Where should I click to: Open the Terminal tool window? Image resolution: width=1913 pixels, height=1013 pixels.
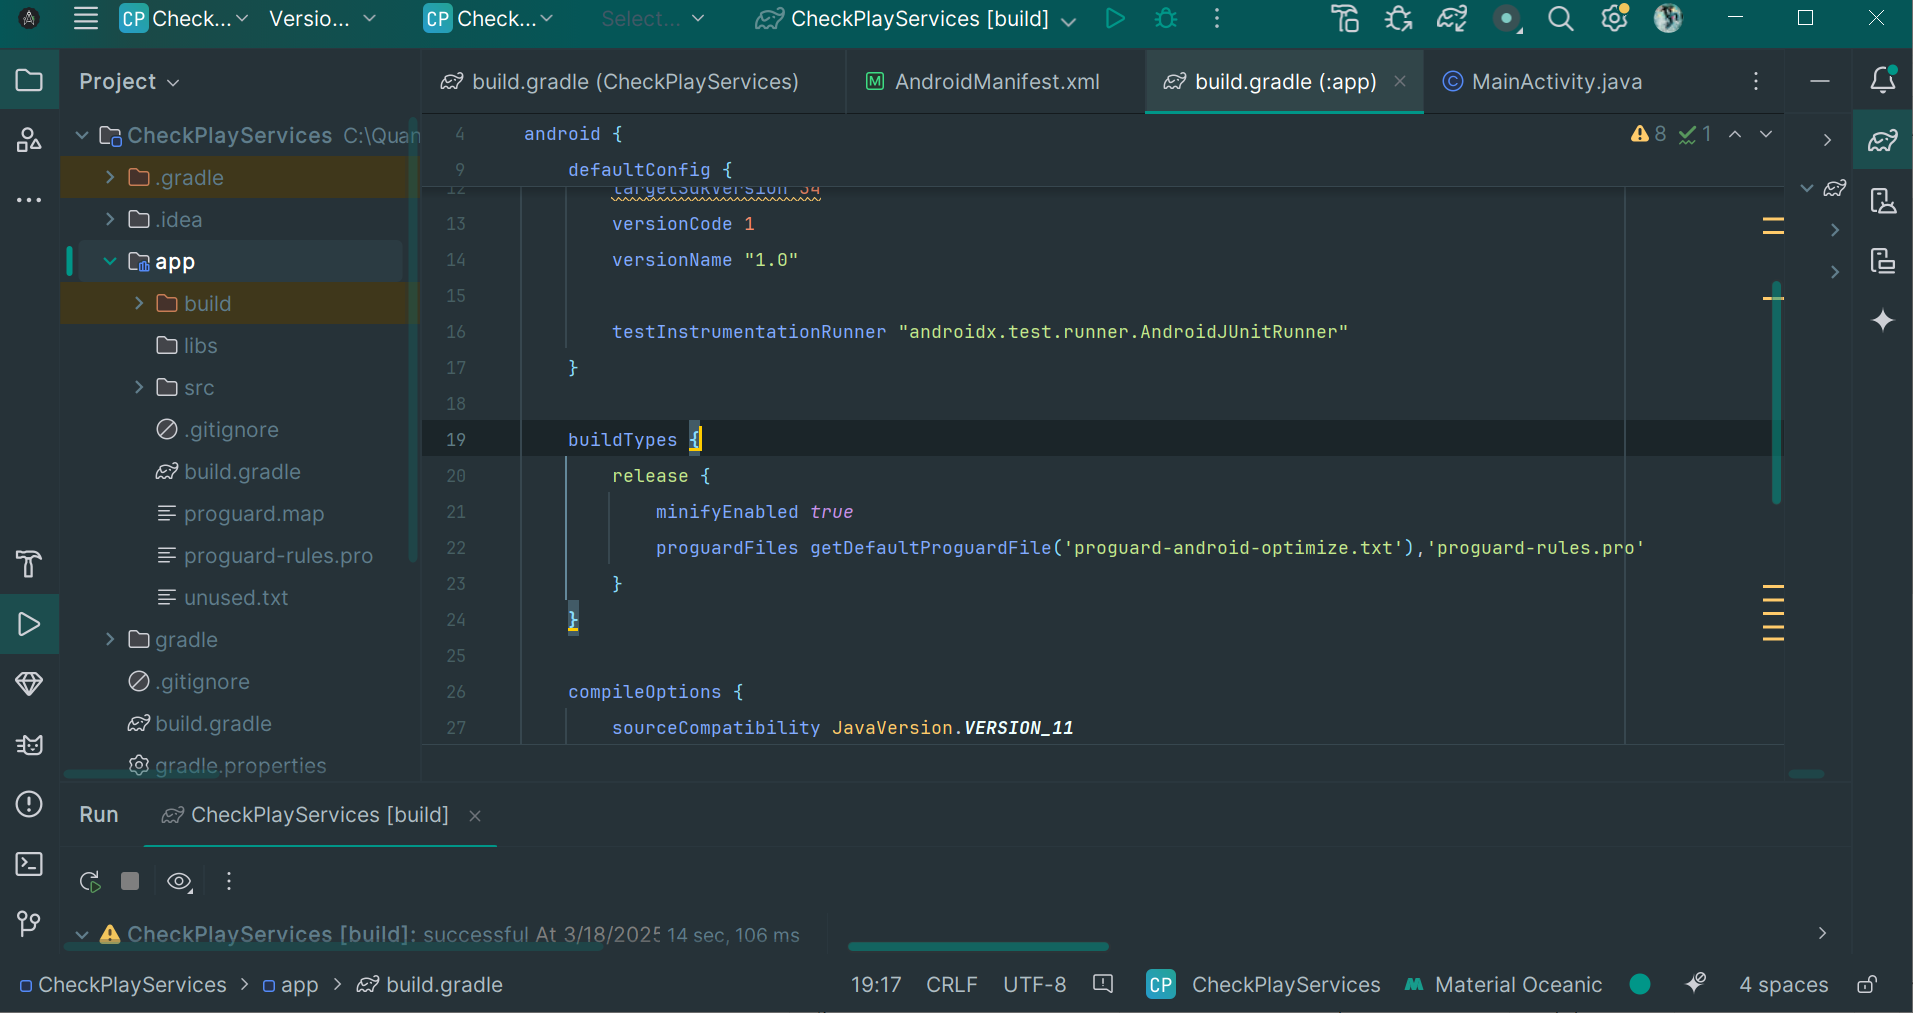coord(29,864)
